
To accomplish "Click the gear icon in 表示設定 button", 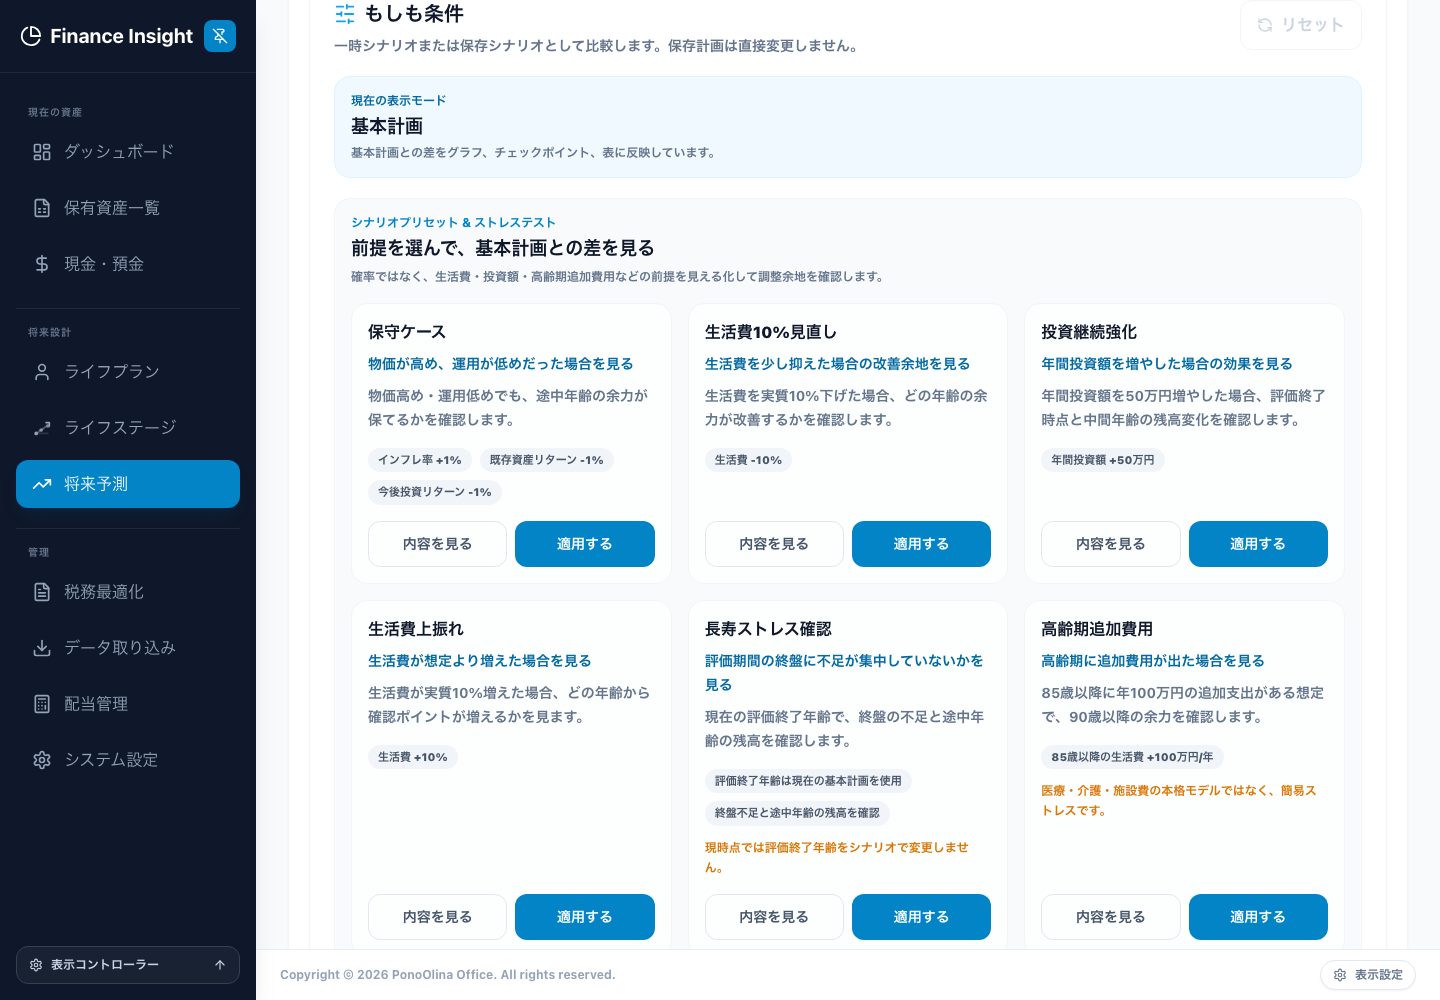I will pos(1340,975).
